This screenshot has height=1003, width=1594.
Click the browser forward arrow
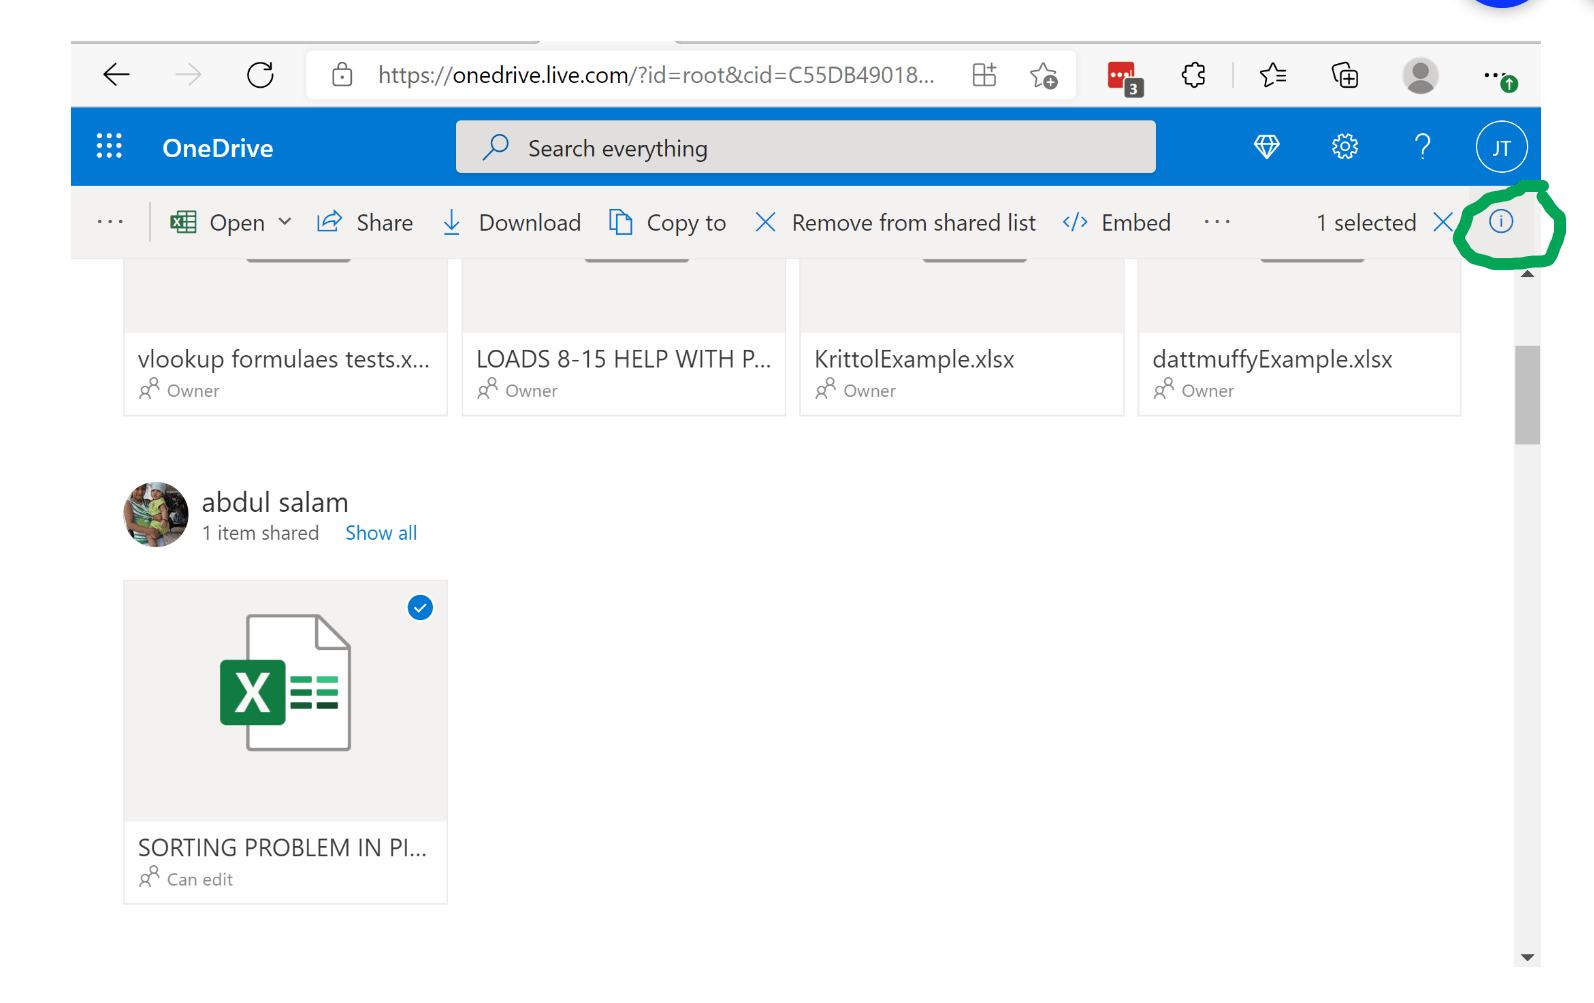[188, 75]
